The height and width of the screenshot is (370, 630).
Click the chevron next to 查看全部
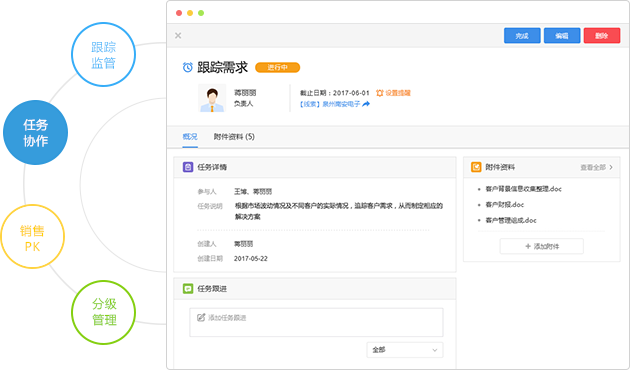click(x=611, y=167)
